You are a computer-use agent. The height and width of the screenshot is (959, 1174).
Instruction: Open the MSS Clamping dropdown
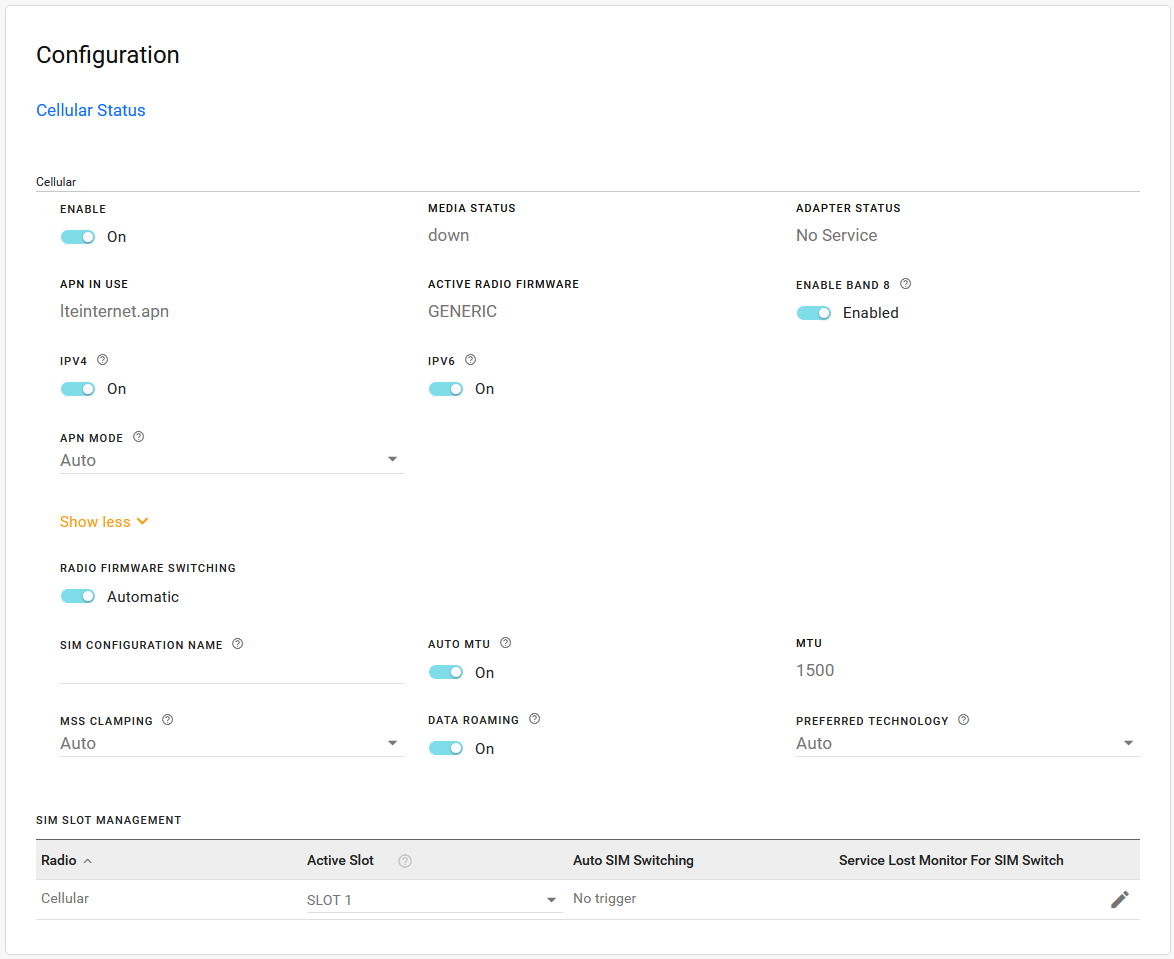[x=231, y=744]
